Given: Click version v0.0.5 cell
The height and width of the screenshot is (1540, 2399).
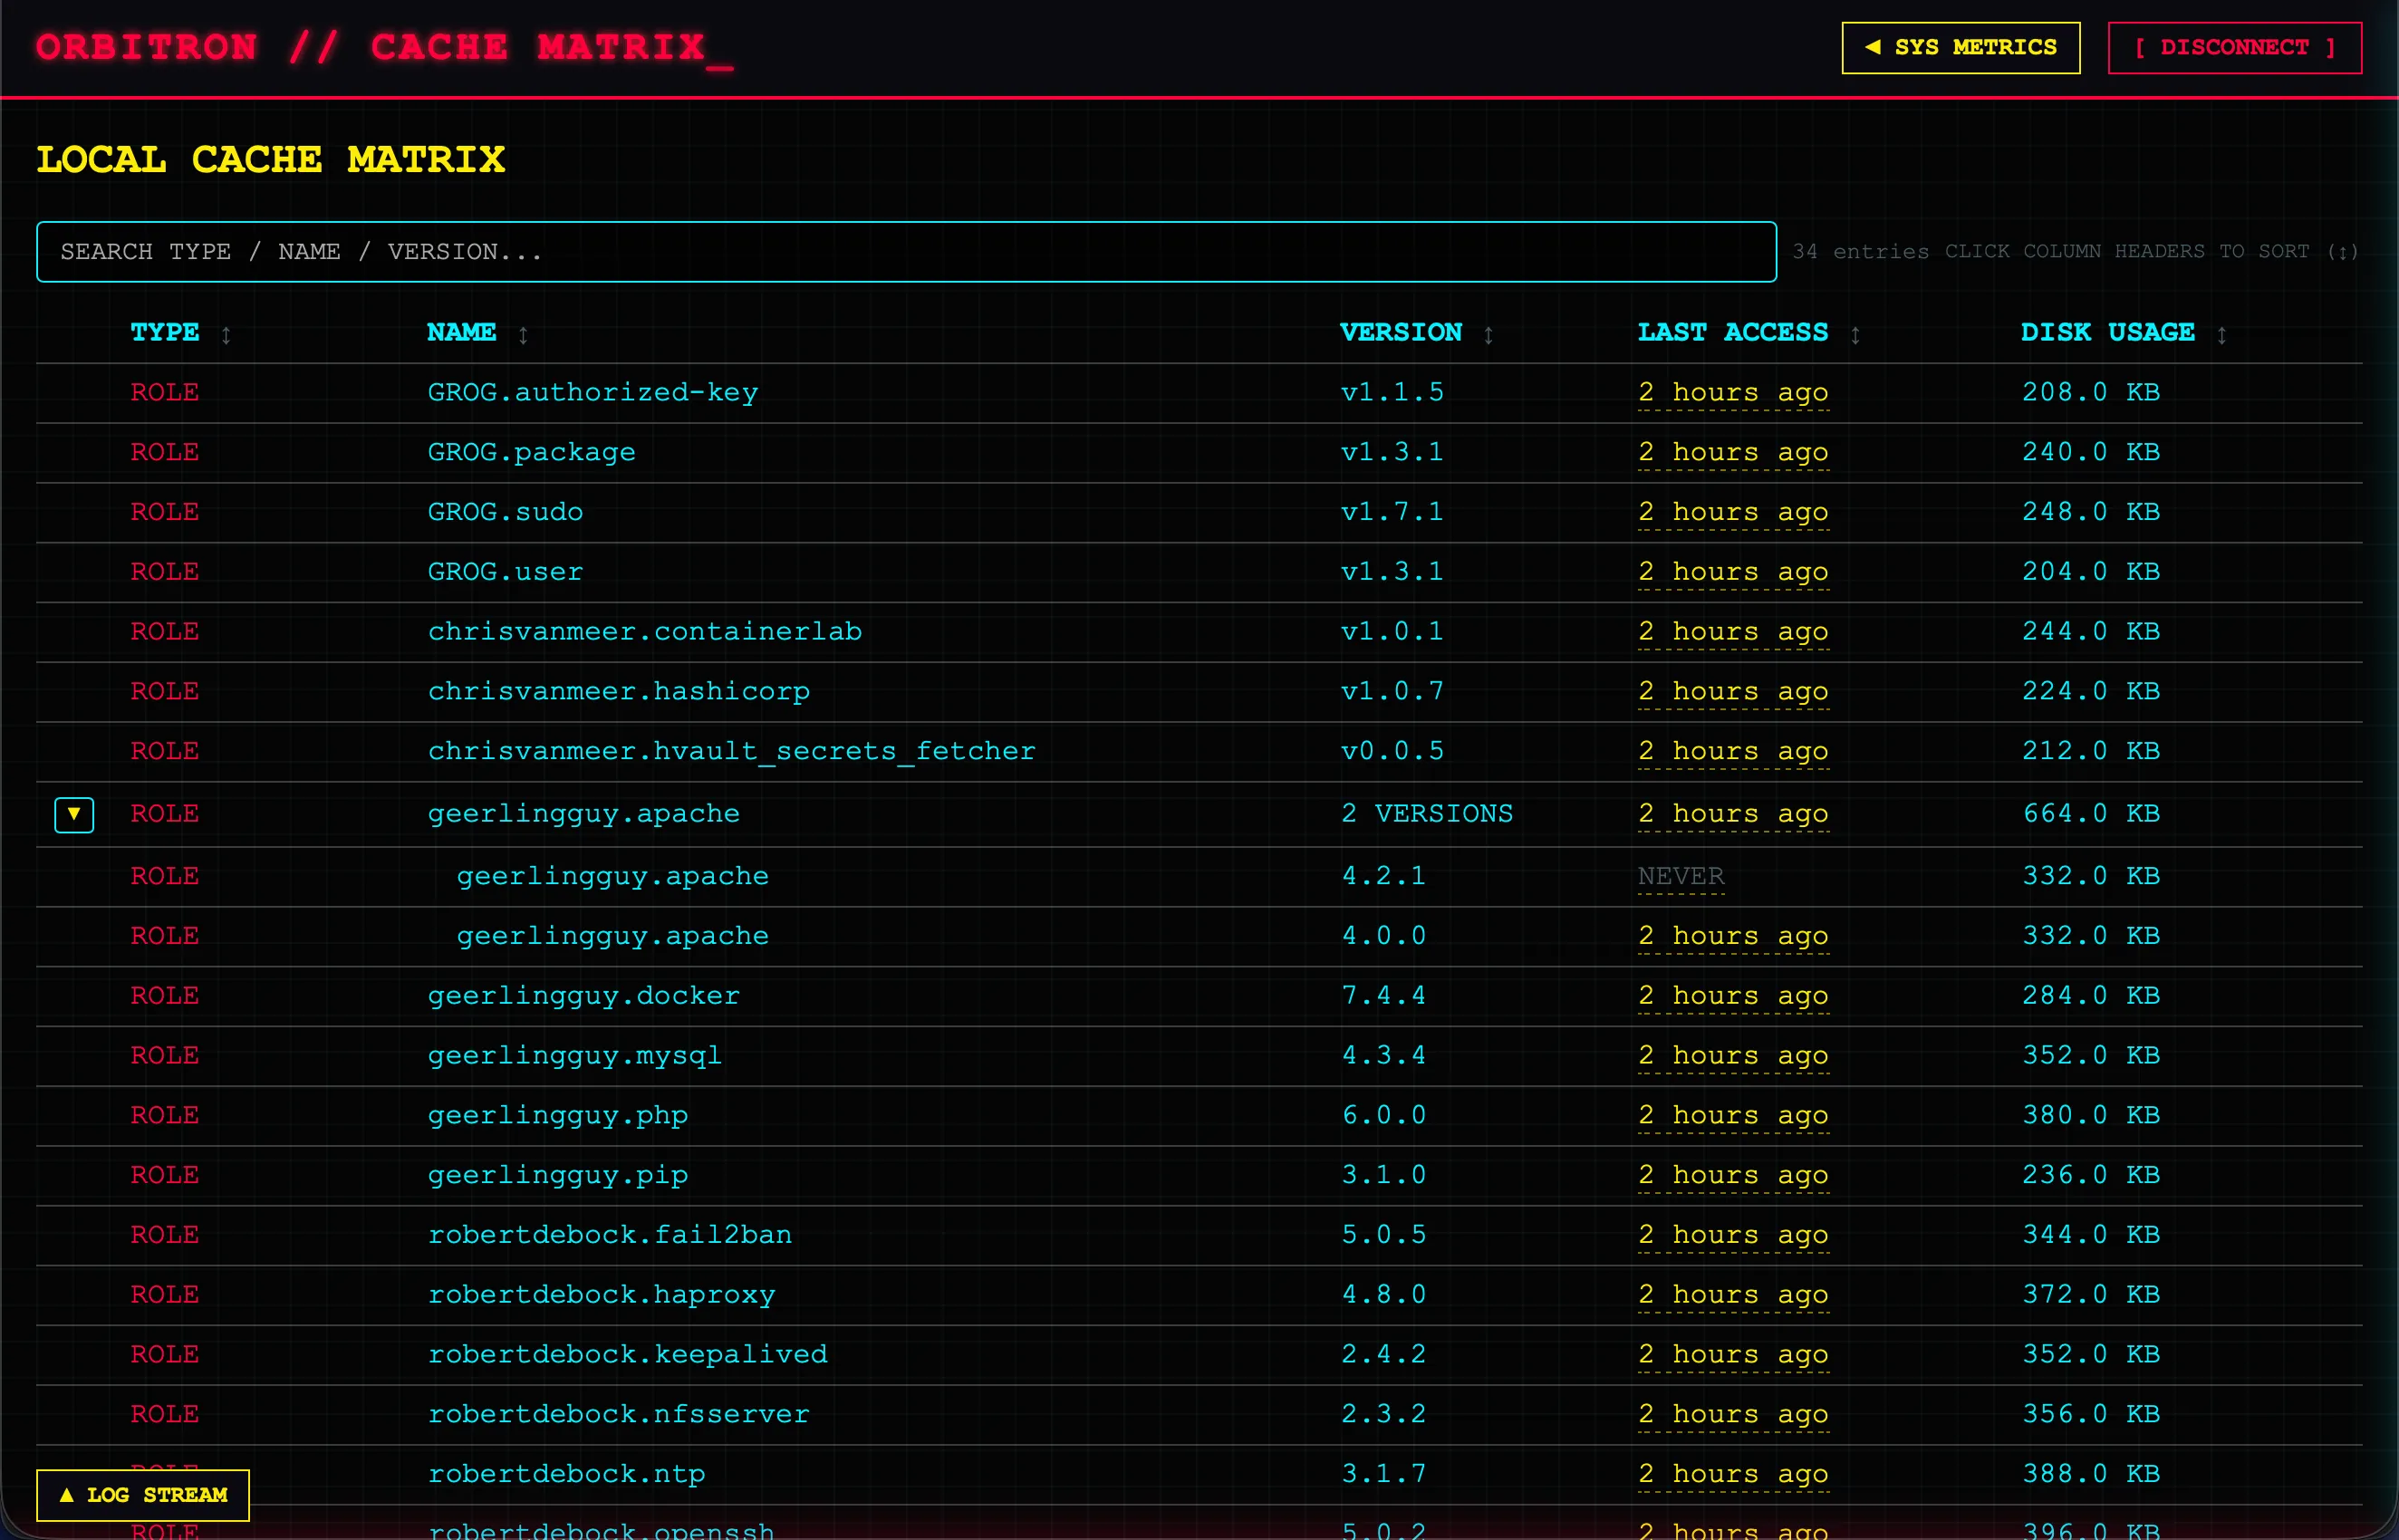Looking at the screenshot, I should coord(1392,751).
